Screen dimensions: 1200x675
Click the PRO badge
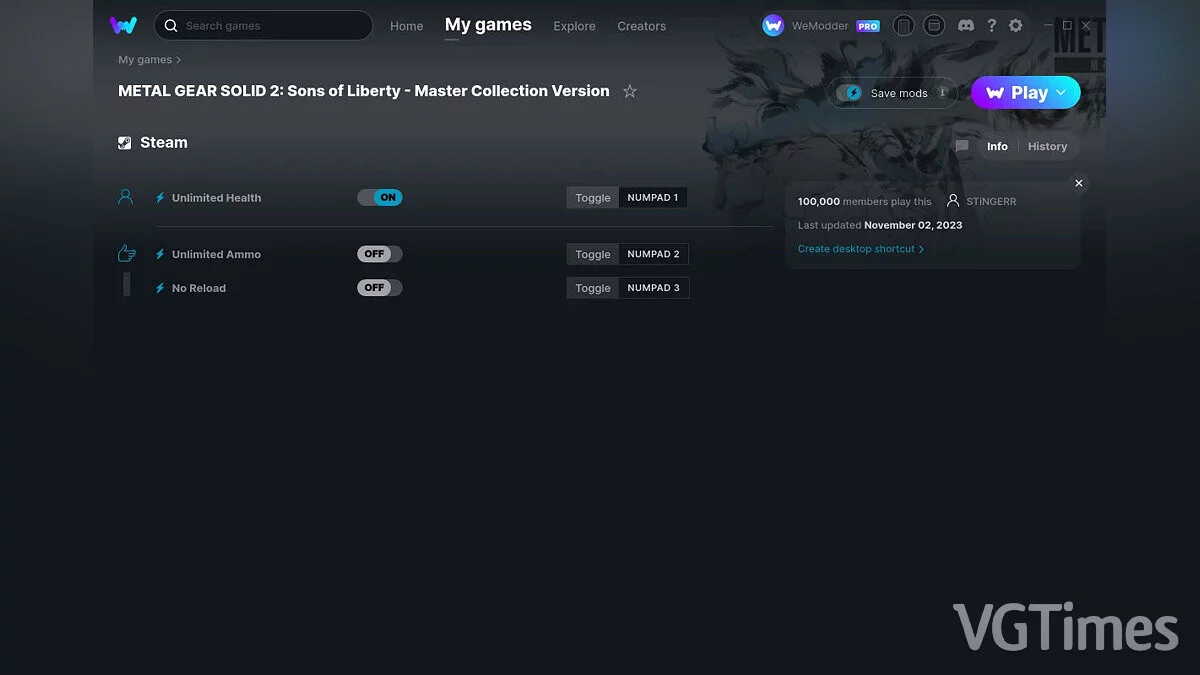coord(868,27)
